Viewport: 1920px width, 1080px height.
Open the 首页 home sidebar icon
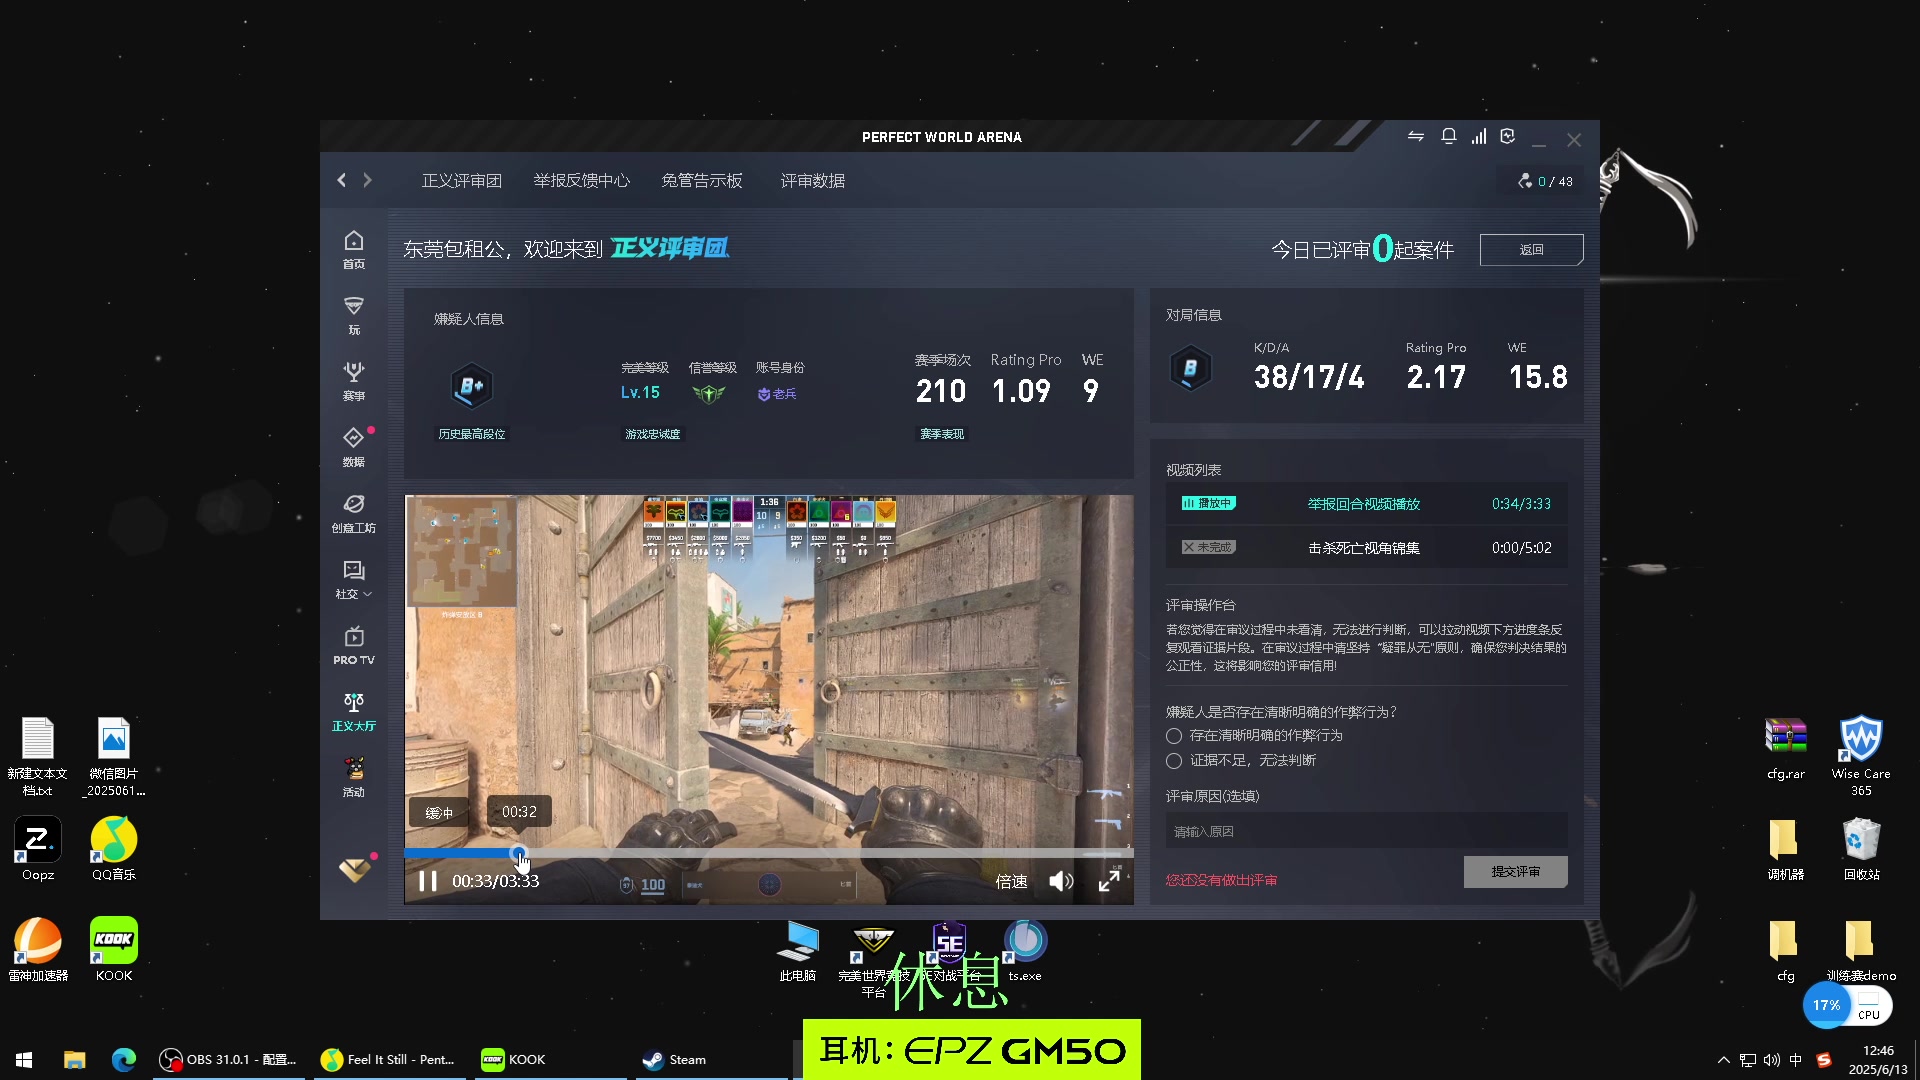[x=354, y=250]
